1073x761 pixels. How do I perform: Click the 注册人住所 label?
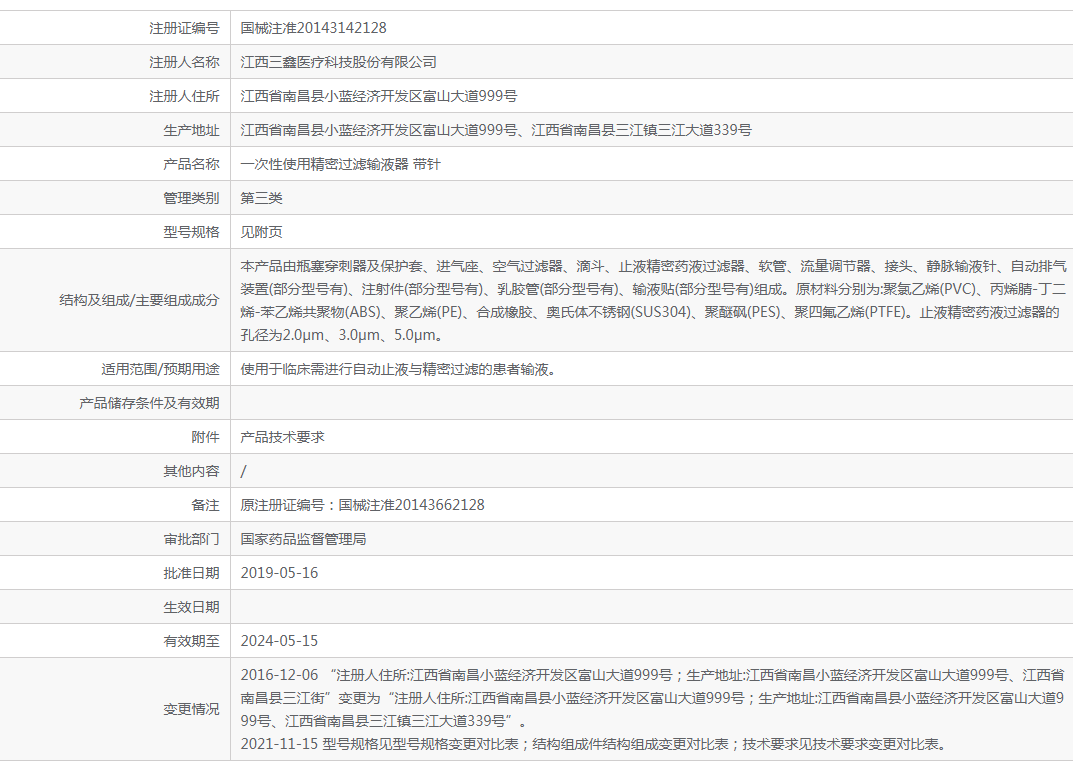(x=184, y=96)
